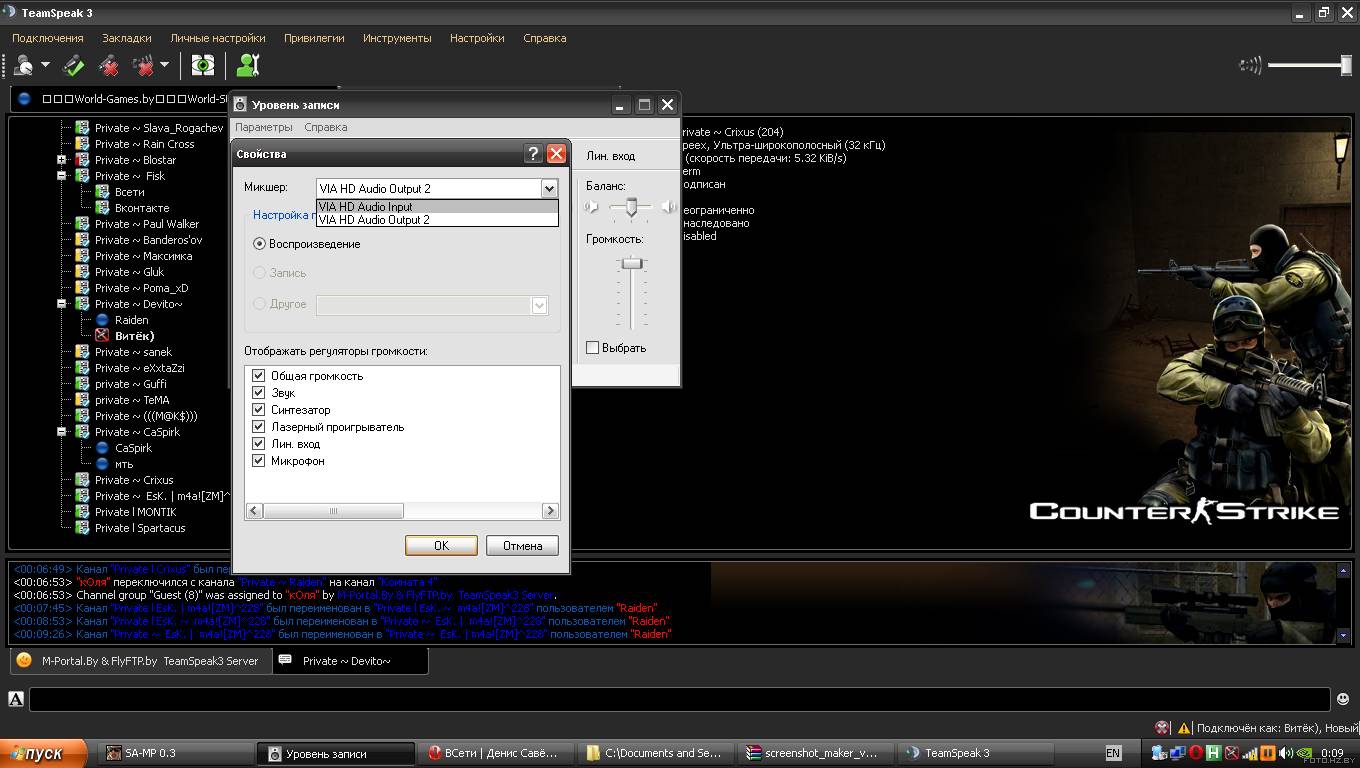Uncheck Микрофон checkbox
Screen dimensions: 1360x768
(x=258, y=461)
